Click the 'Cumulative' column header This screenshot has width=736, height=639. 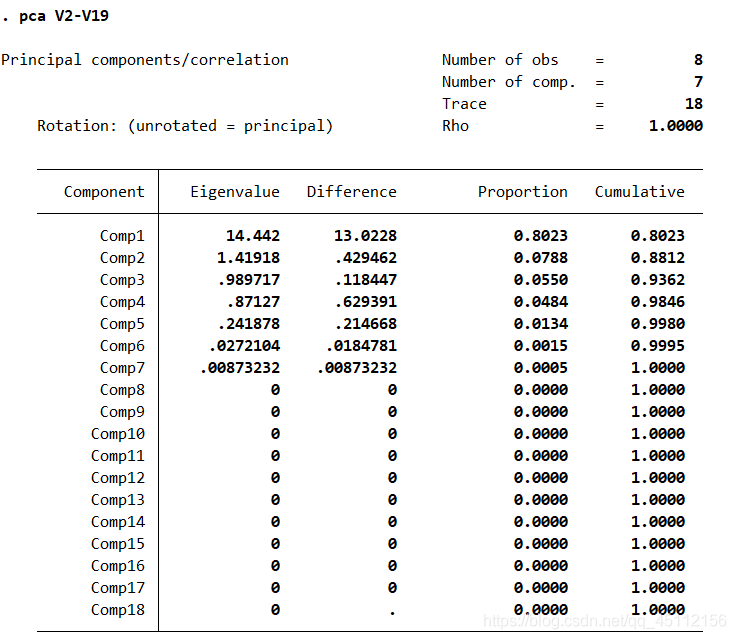[640, 192]
